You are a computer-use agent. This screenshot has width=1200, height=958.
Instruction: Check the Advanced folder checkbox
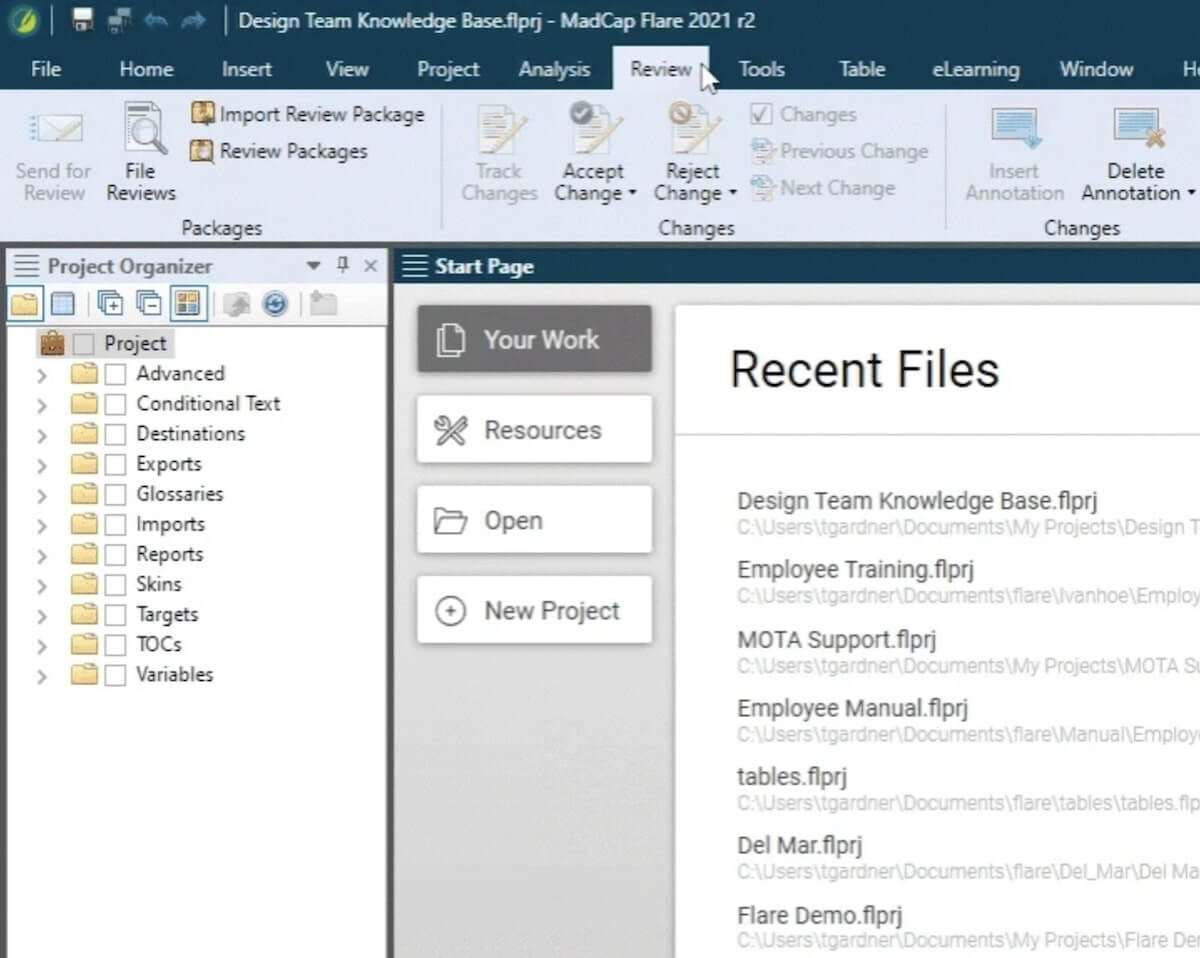(x=116, y=374)
